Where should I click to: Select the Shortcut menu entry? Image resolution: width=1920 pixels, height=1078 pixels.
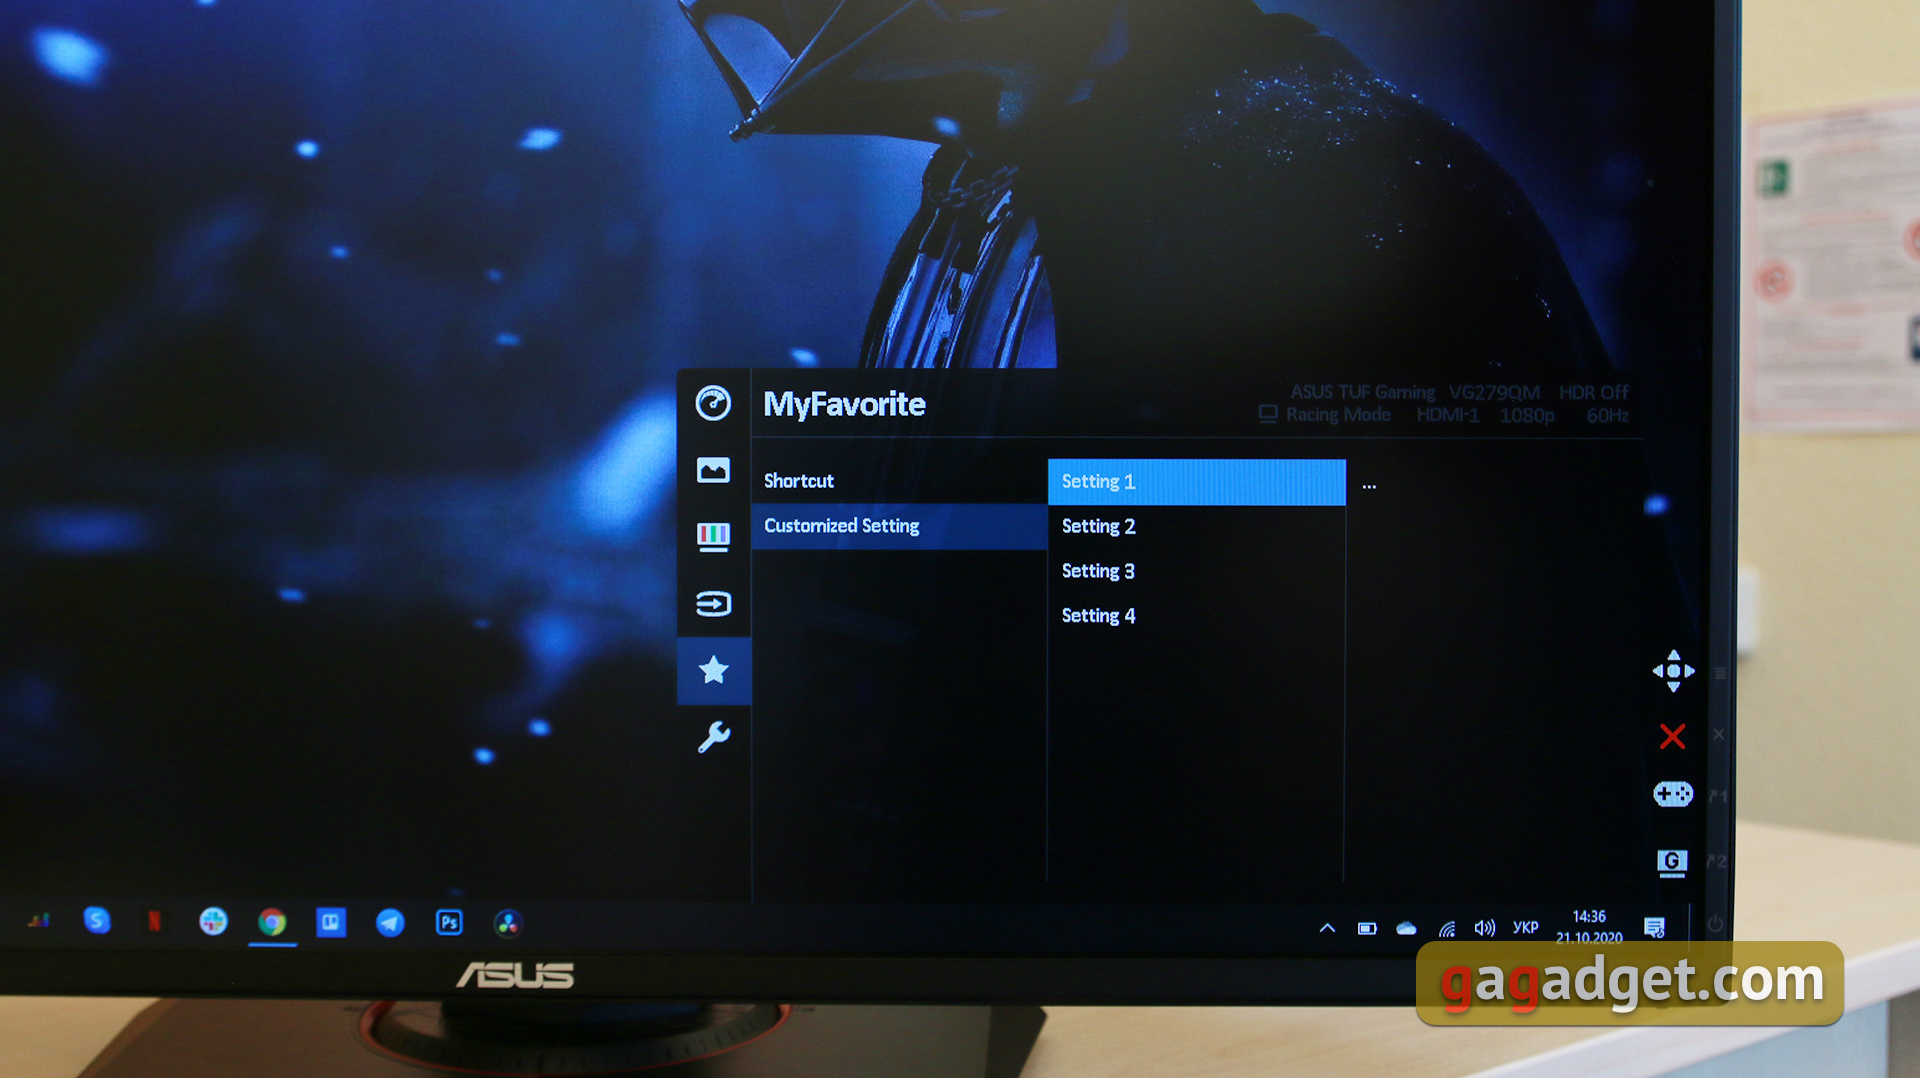798,481
